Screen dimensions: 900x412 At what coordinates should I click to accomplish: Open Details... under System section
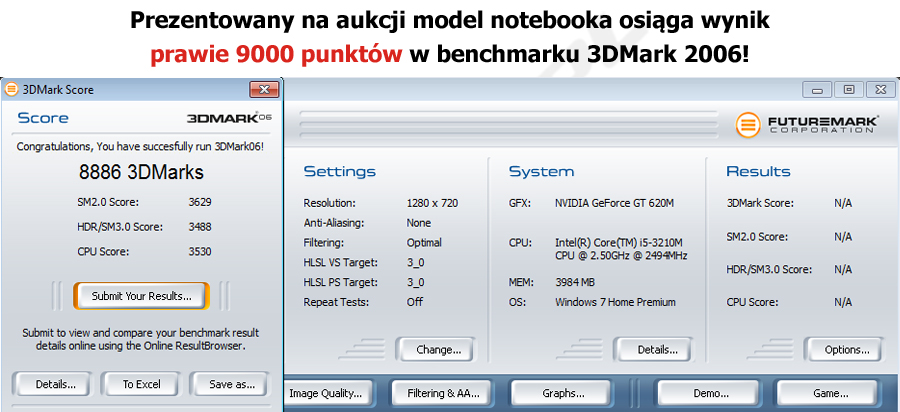pos(657,349)
